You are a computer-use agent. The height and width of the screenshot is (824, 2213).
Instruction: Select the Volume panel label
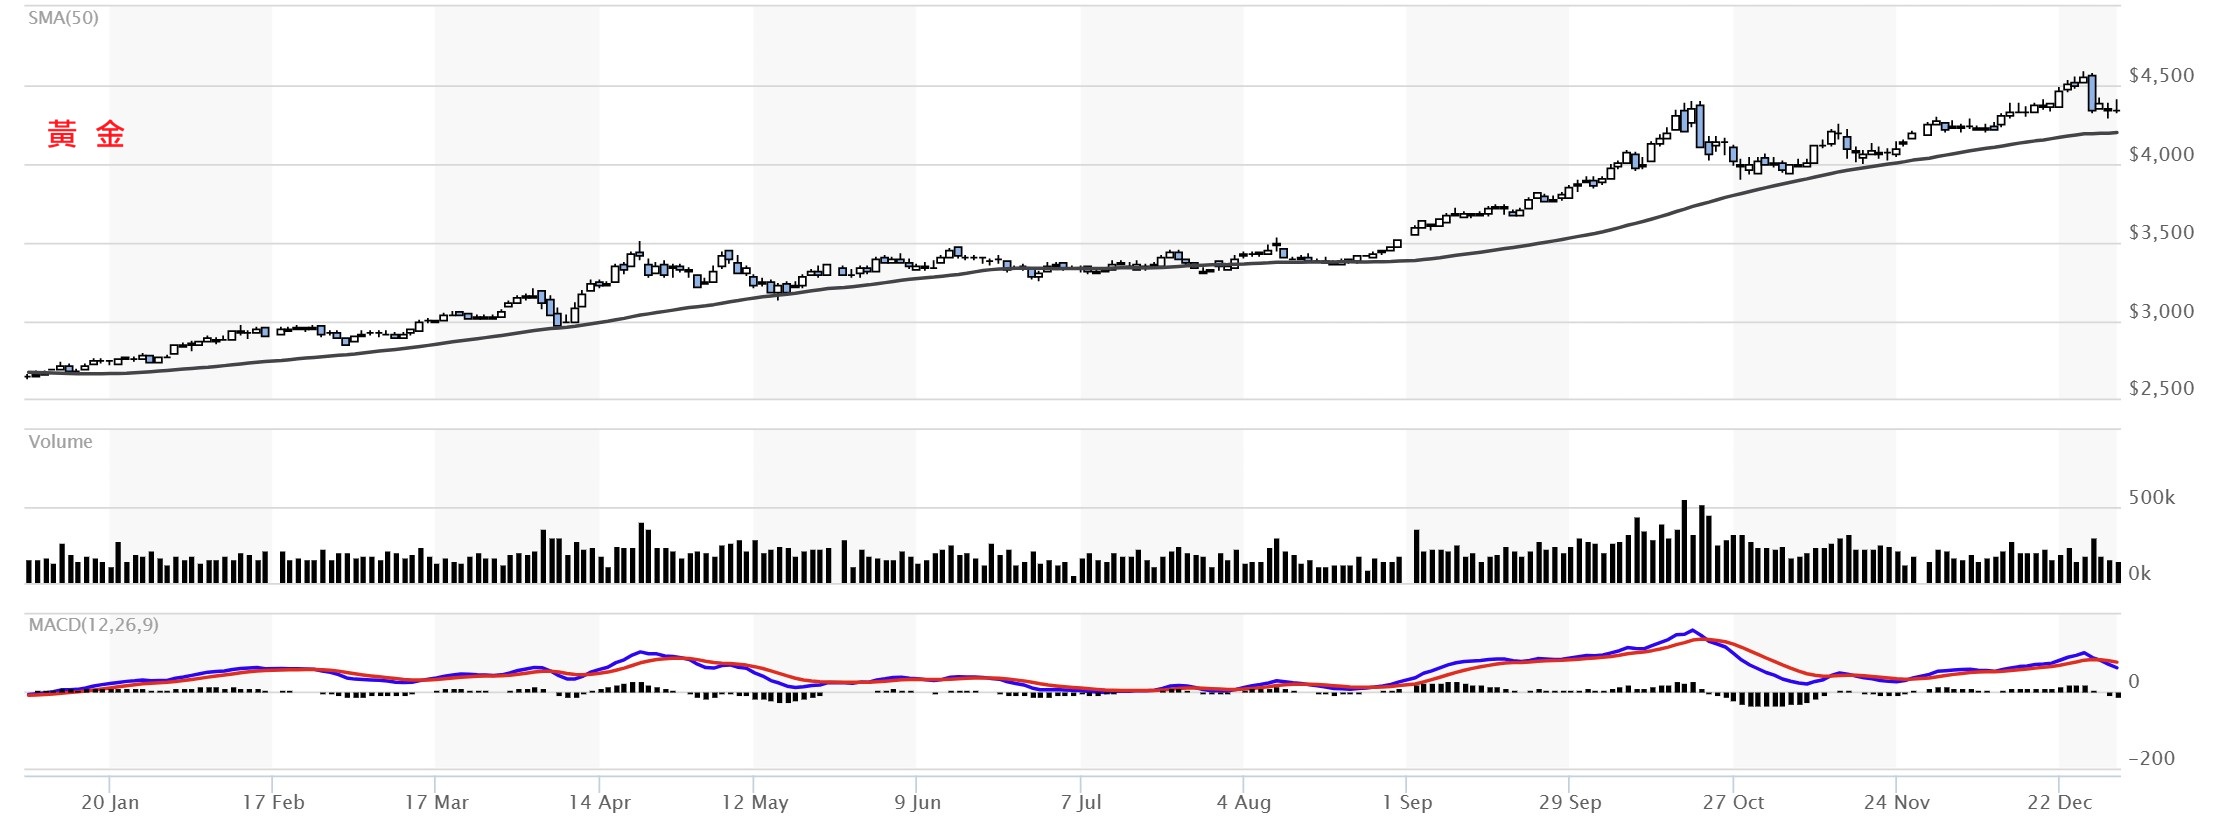pos(60,442)
